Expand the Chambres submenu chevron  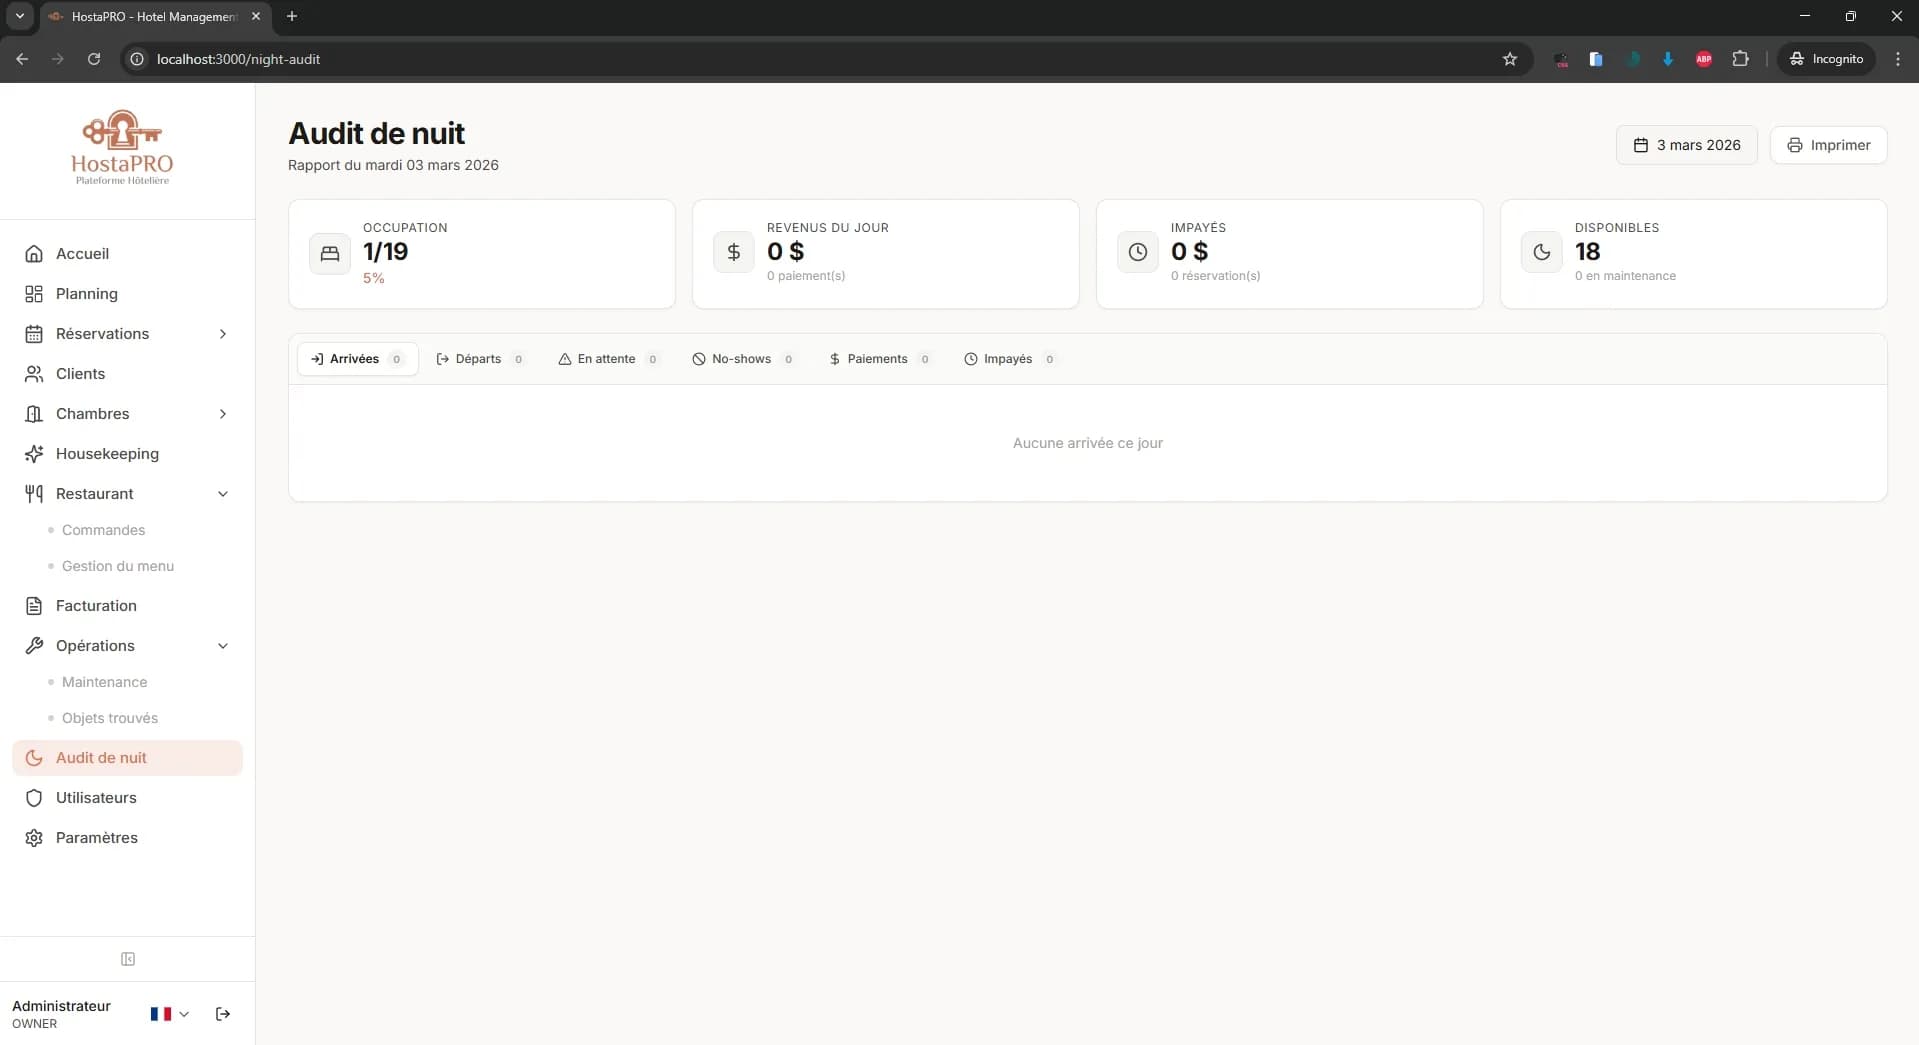(x=223, y=414)
